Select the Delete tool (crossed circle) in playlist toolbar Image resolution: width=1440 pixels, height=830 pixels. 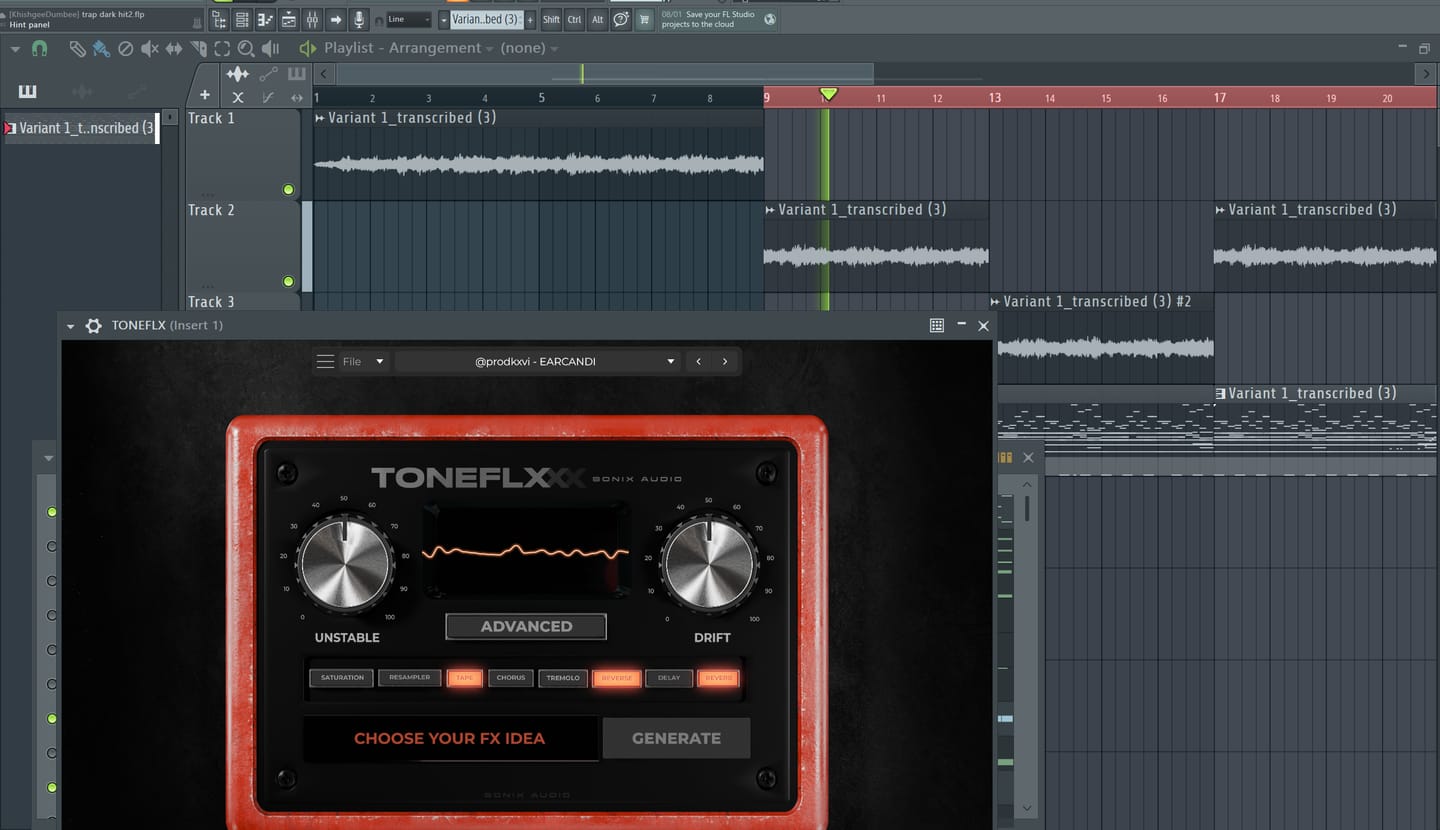[x=126, y=48]
